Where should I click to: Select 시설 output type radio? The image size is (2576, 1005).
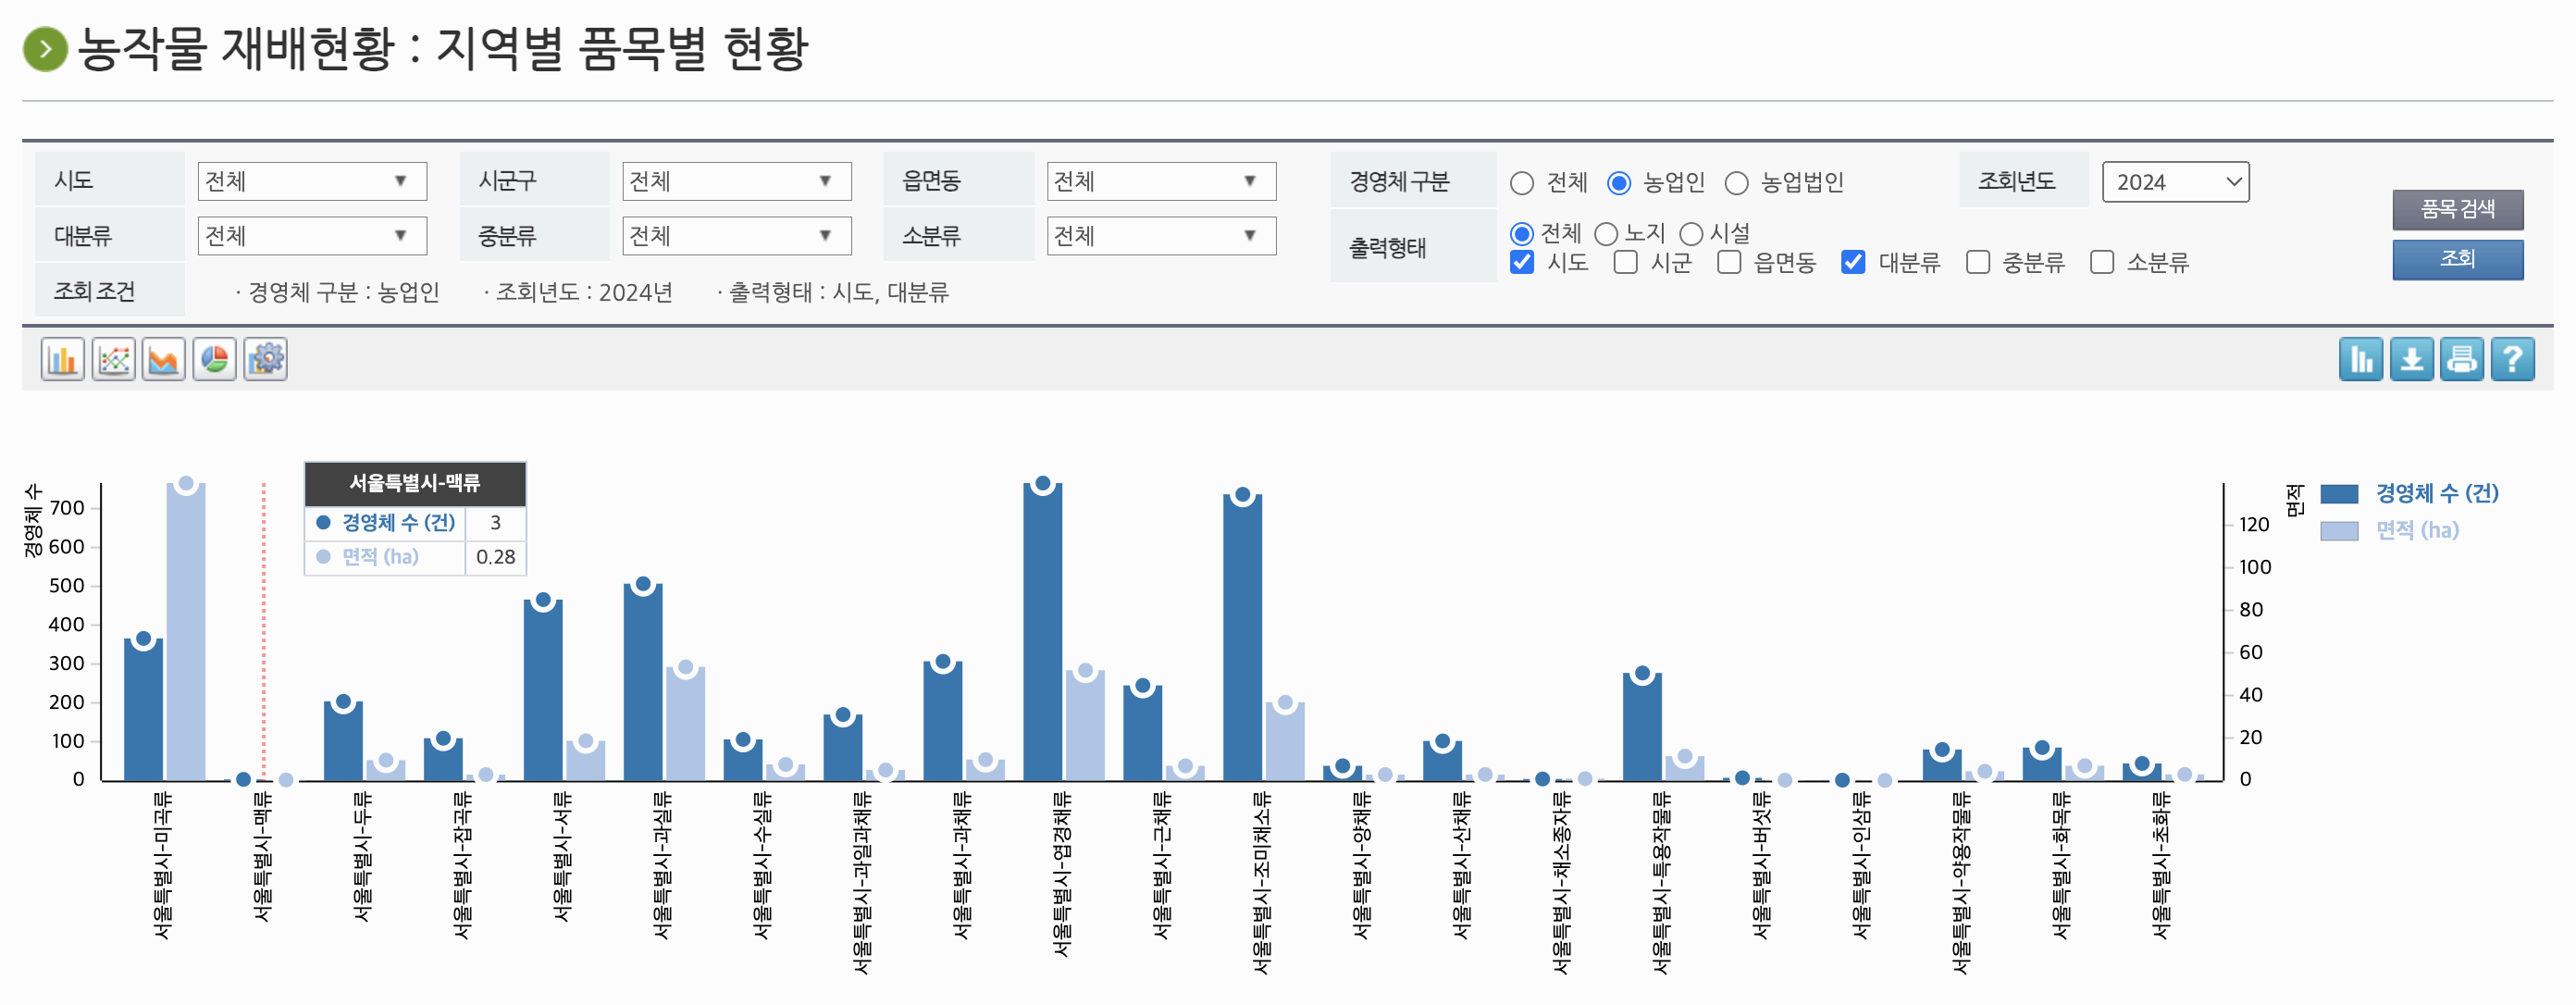(1691, 234)
